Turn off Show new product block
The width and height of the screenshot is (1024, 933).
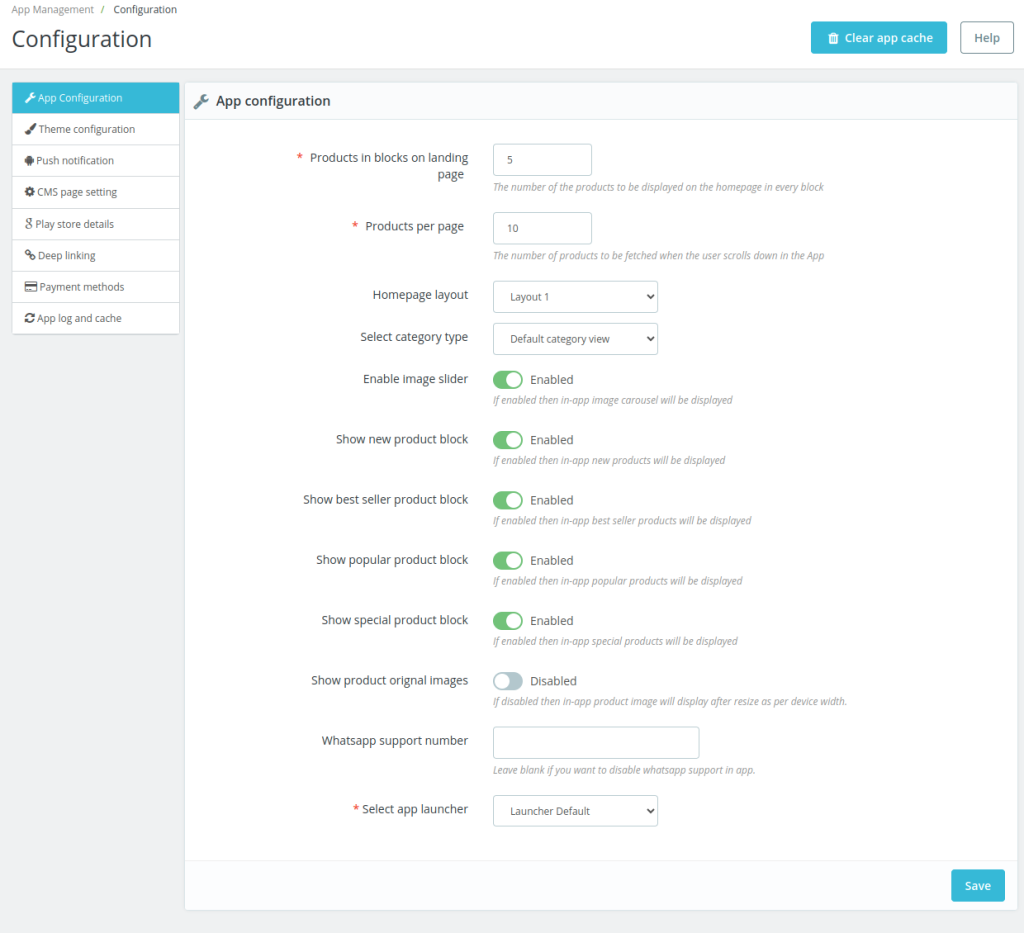pos(507,440)
